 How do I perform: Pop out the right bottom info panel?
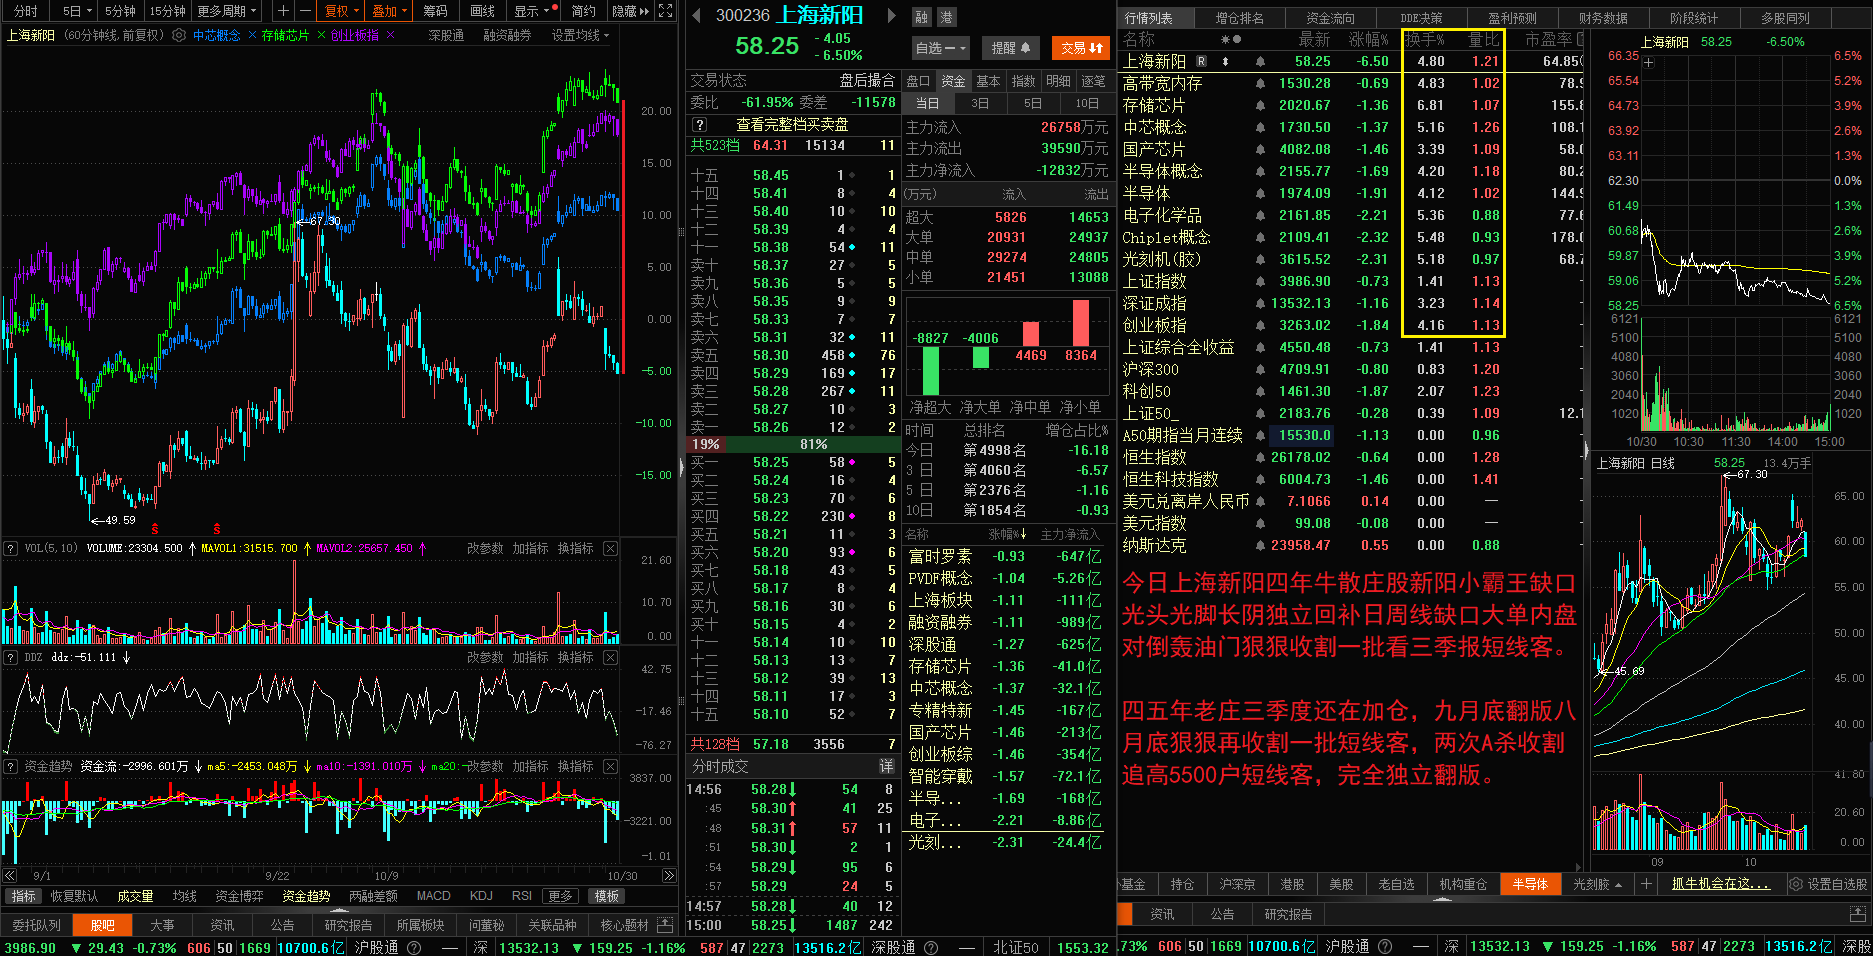coord(1857,914)
